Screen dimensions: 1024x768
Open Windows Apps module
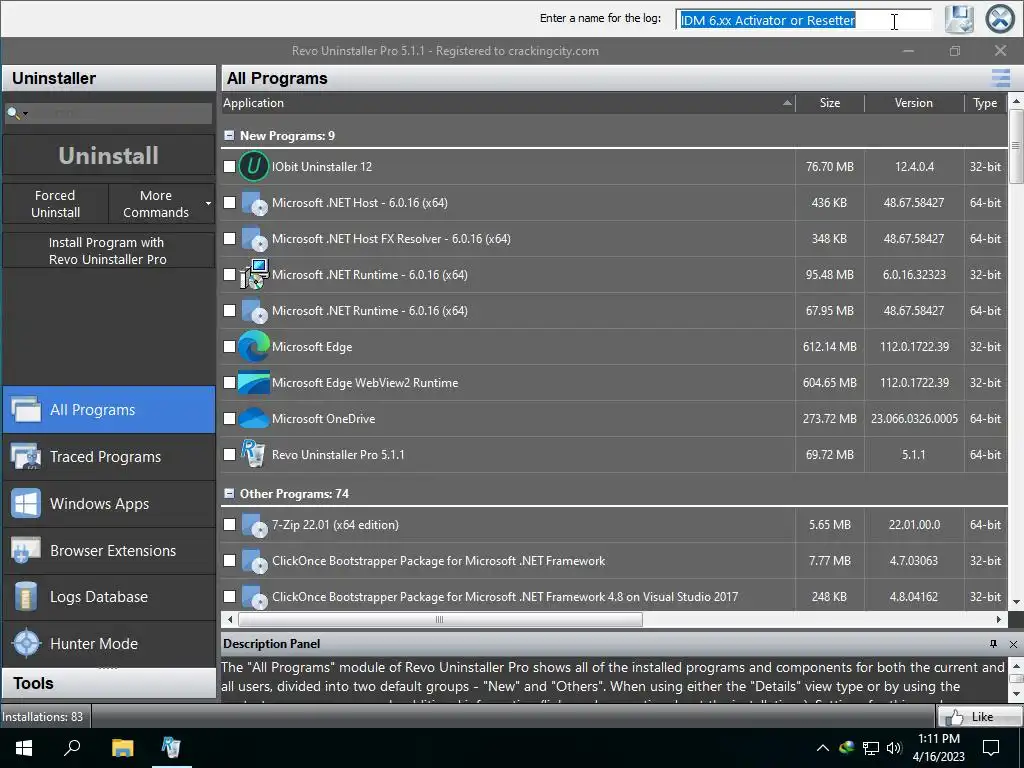109,504
